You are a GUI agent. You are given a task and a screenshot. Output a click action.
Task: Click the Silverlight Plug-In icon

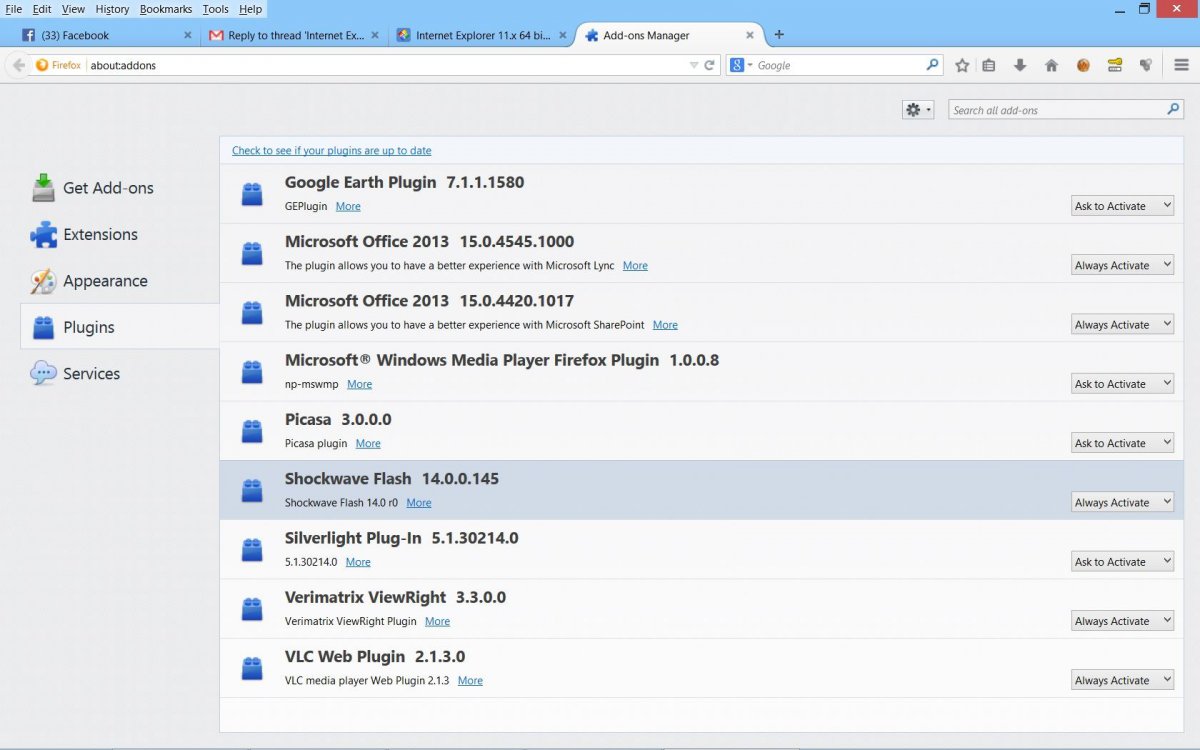coord(252,550)
